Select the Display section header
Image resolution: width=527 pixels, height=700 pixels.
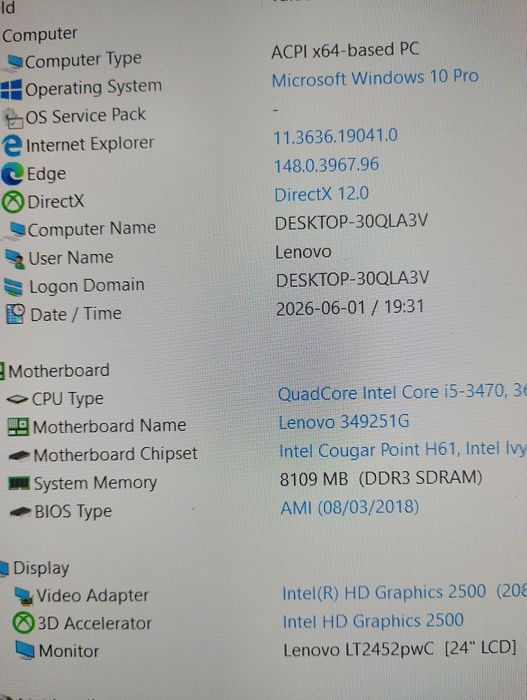coord(41,568)
